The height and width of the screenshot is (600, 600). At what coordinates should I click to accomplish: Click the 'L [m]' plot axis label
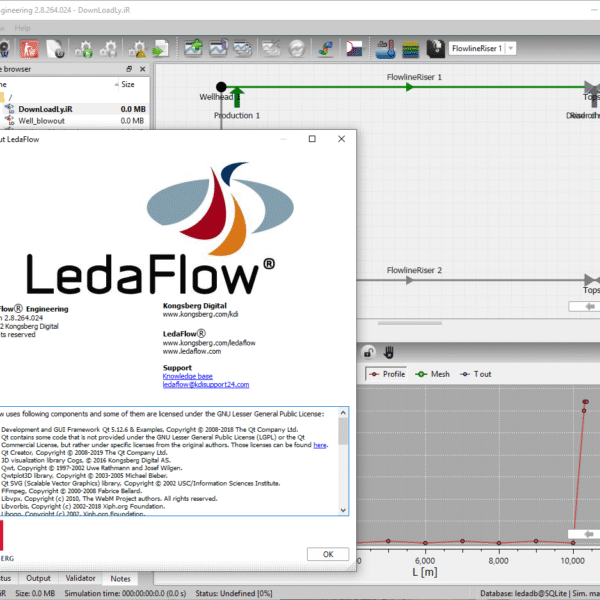click(425, 572)
